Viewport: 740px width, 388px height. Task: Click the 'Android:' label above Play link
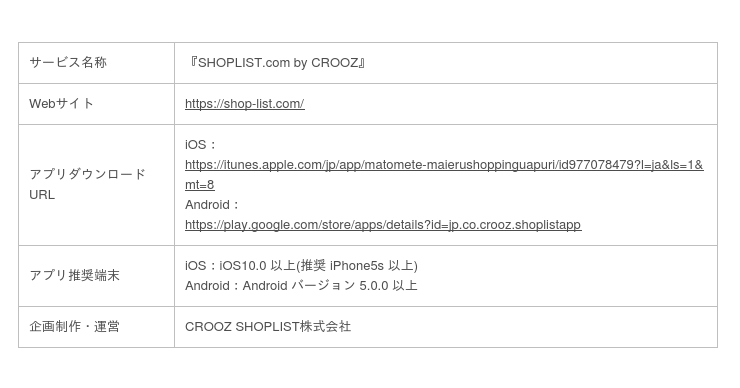click(x=212, y=205)
